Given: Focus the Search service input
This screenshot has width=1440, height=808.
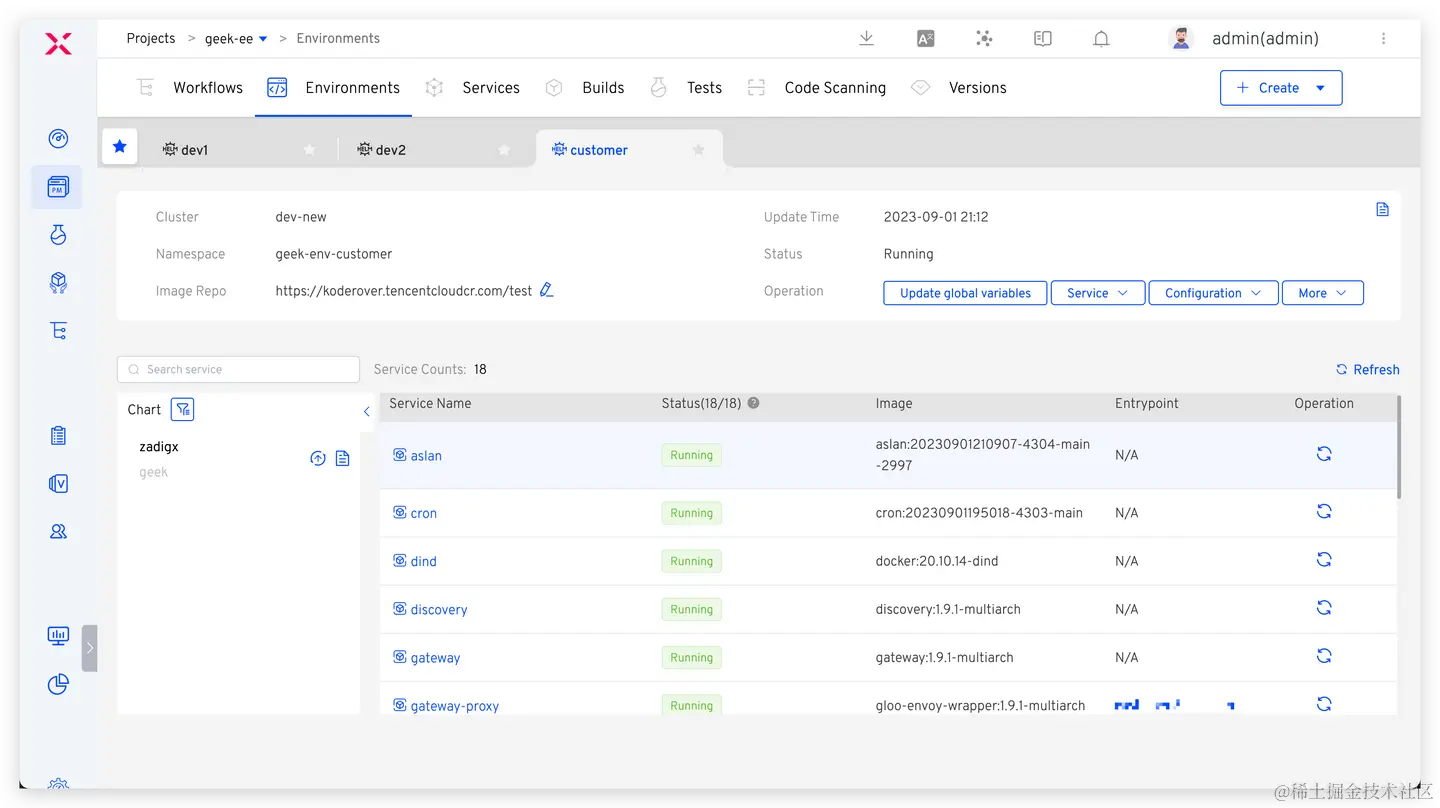Looking at the screenshot, I should (238, 369).
